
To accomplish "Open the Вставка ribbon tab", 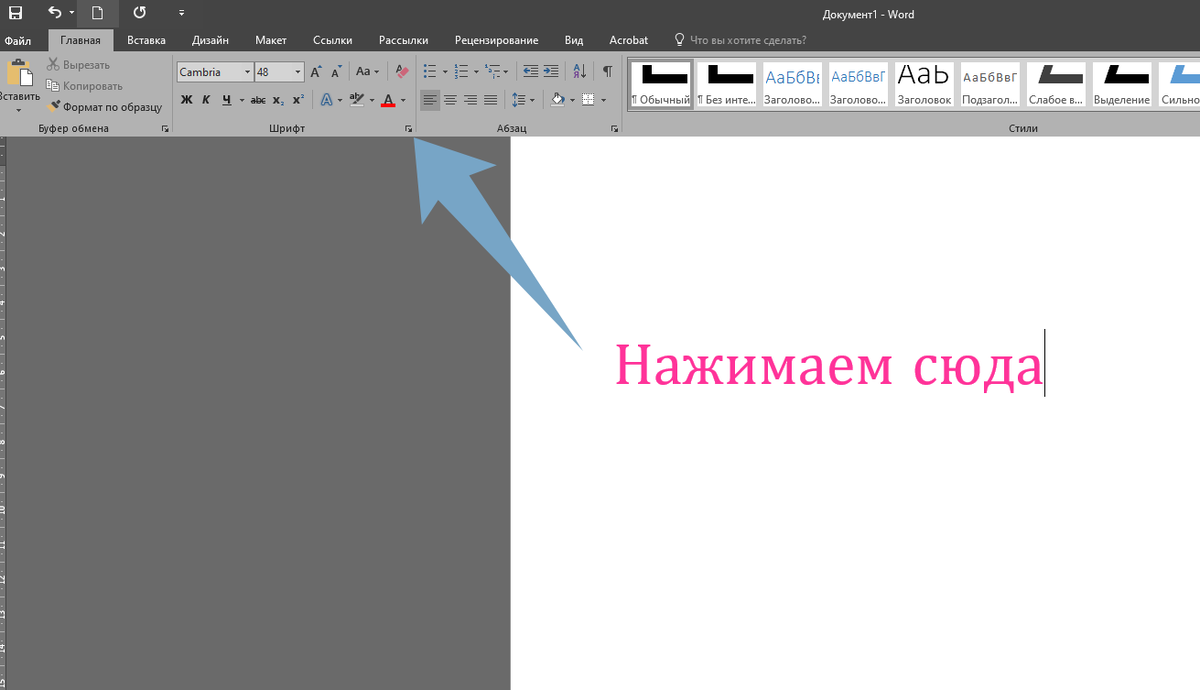I will 146,40.
